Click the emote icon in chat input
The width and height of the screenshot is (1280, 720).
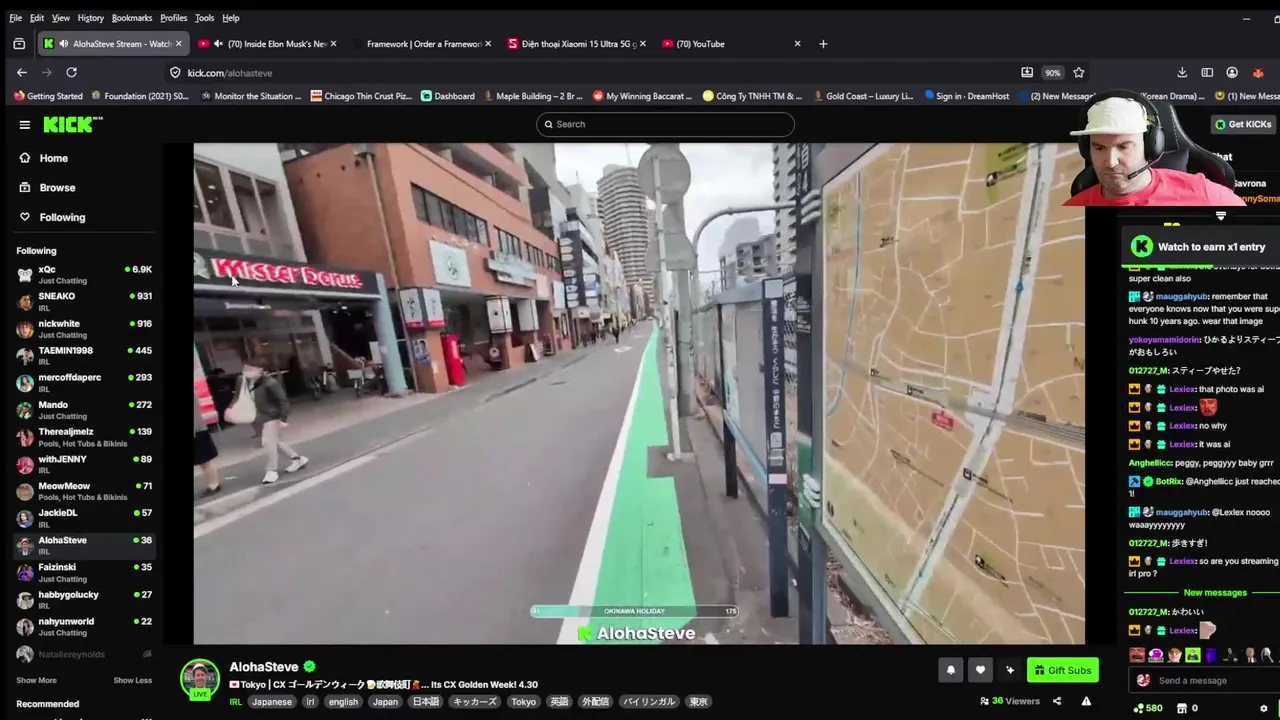point(1143,680)
